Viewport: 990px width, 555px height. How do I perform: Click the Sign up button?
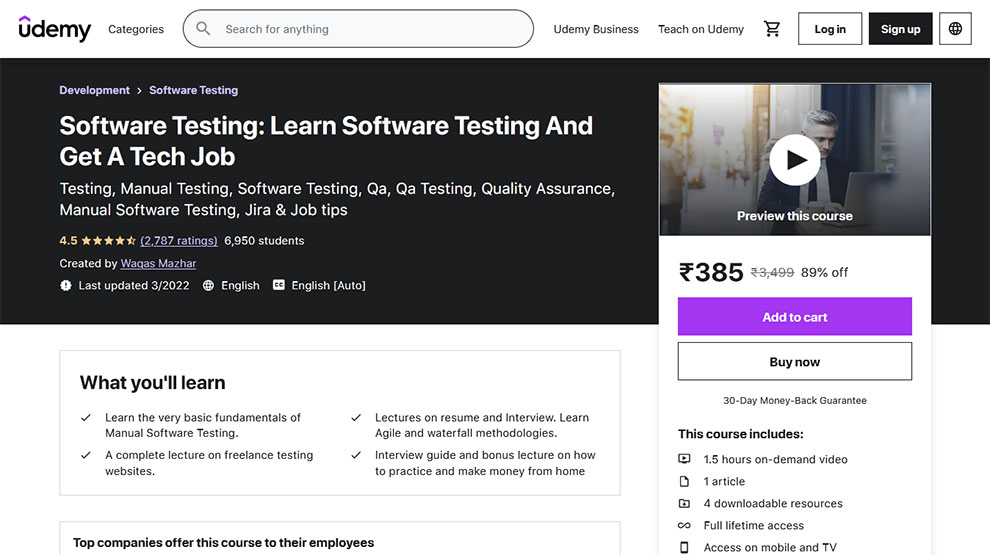pyautogui.click(x=900, y=28)
